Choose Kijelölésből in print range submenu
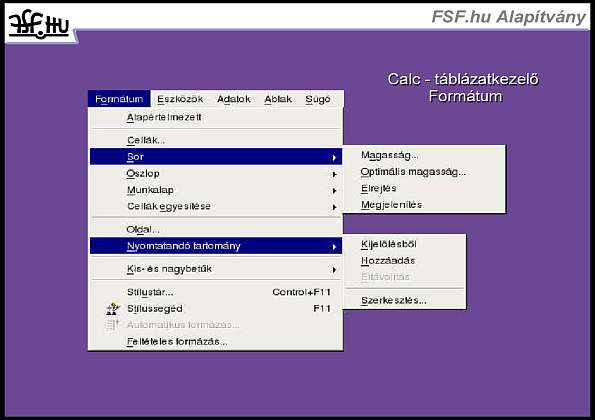595x420 pixels. [x=405, y=244]
